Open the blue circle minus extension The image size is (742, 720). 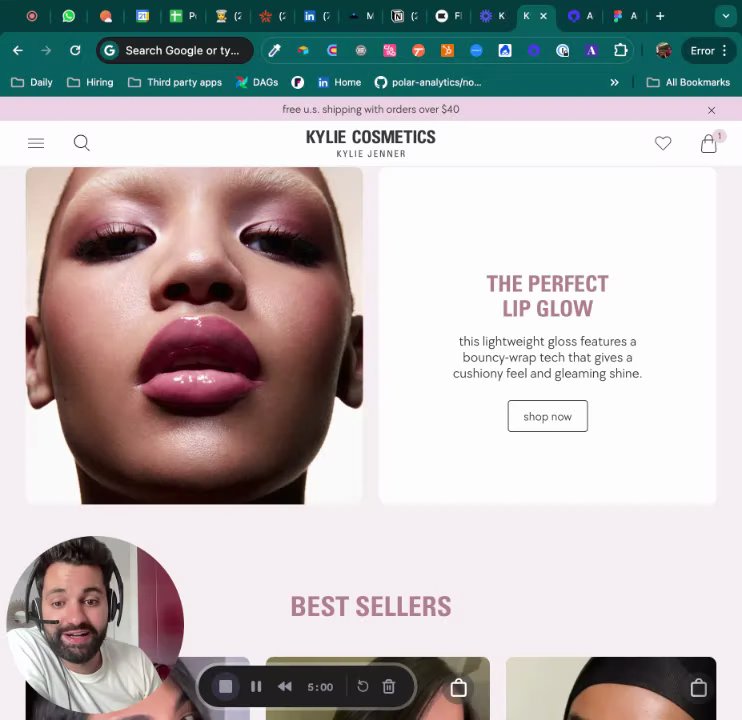pyautogui.click(x=476, y=50)
